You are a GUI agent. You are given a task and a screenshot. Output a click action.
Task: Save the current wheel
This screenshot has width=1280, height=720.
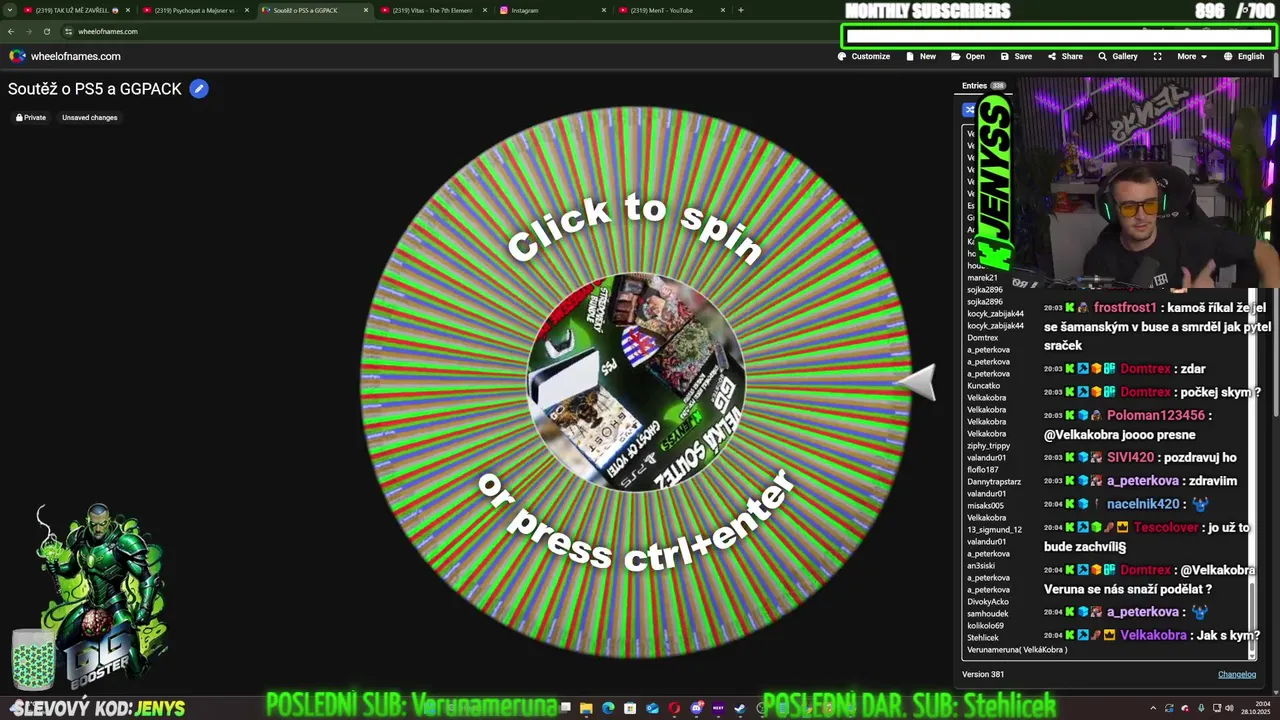point(1016,56)
